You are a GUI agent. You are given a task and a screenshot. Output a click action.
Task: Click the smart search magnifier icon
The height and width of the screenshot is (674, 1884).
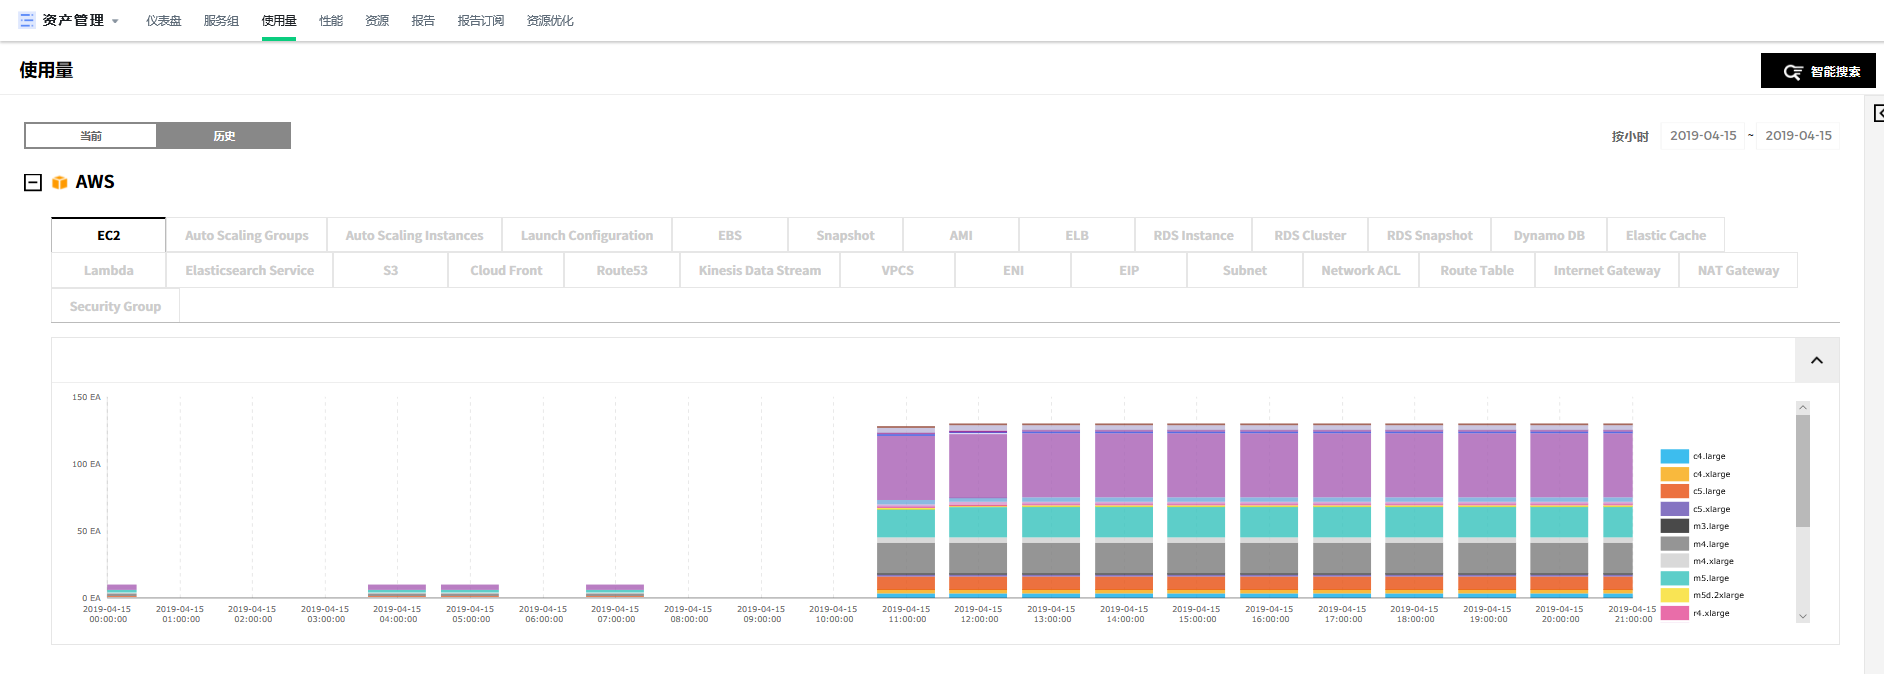point(1793,72)
